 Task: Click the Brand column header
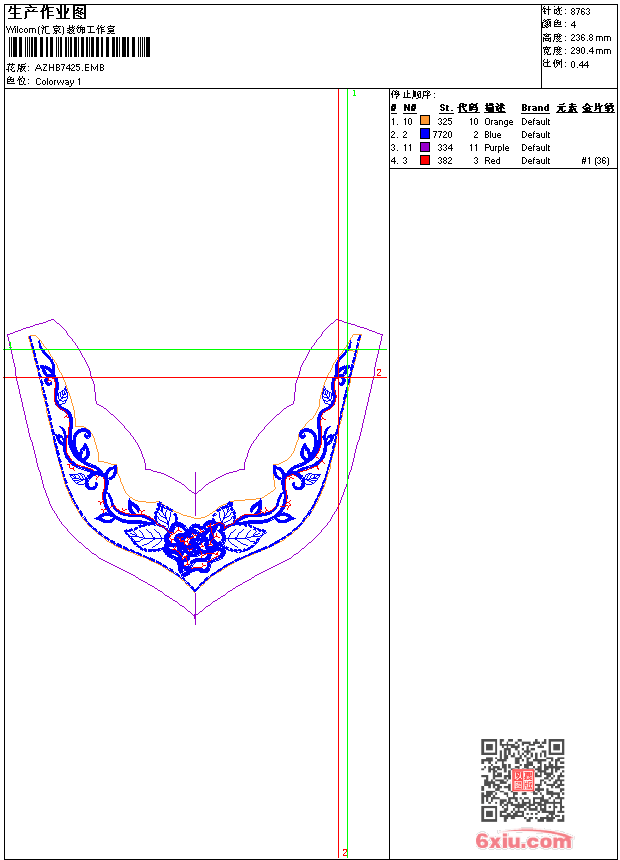click(x=535, y=108)
